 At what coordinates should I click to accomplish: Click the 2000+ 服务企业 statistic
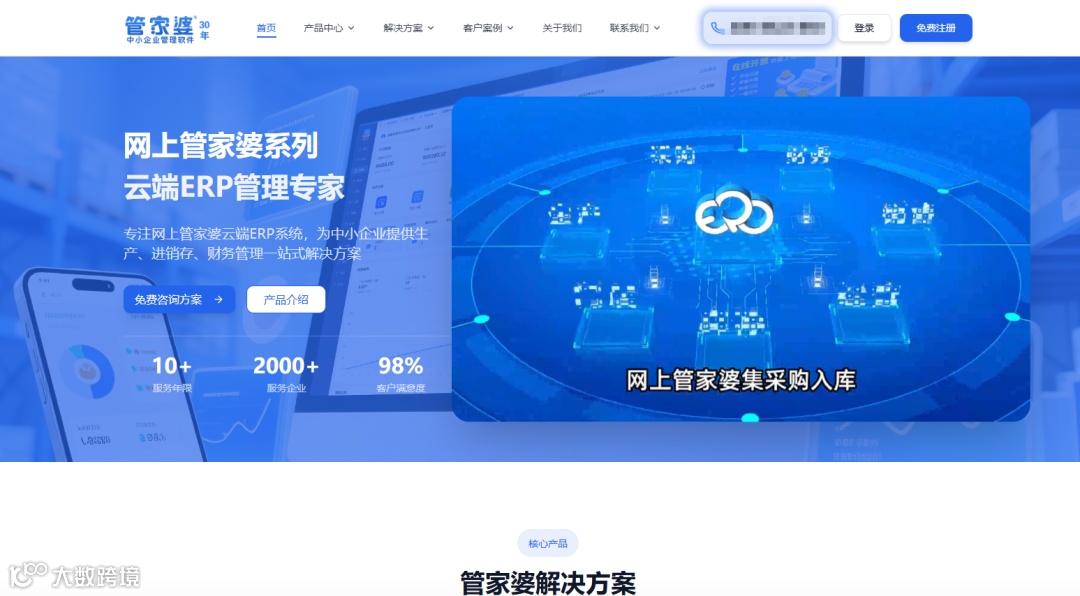click(286, 373)
